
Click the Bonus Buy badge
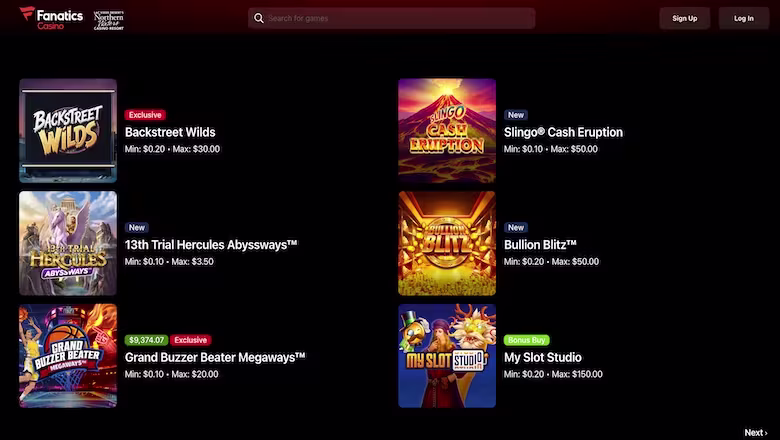526,340
